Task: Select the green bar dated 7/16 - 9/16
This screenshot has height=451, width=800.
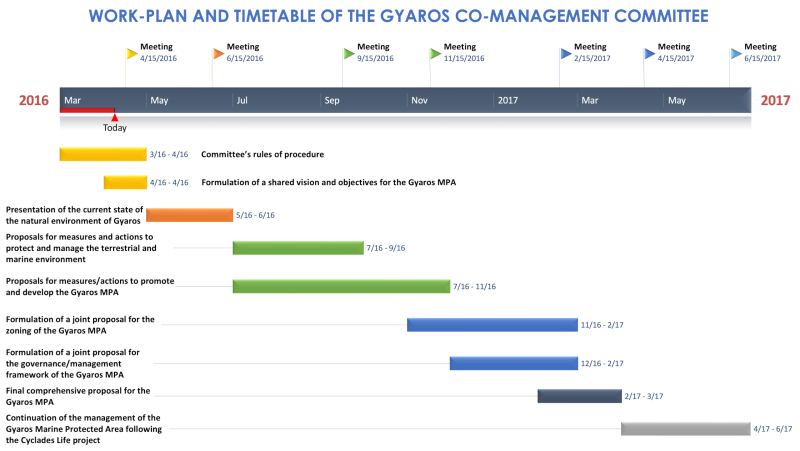Action: coord(298,248)
